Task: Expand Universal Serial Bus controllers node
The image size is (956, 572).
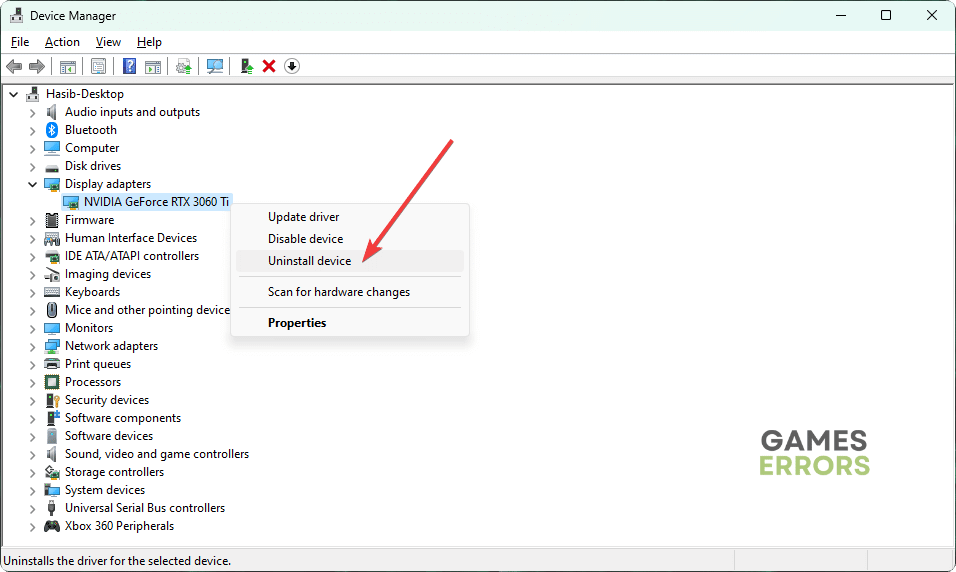Action: pos(32,509)
